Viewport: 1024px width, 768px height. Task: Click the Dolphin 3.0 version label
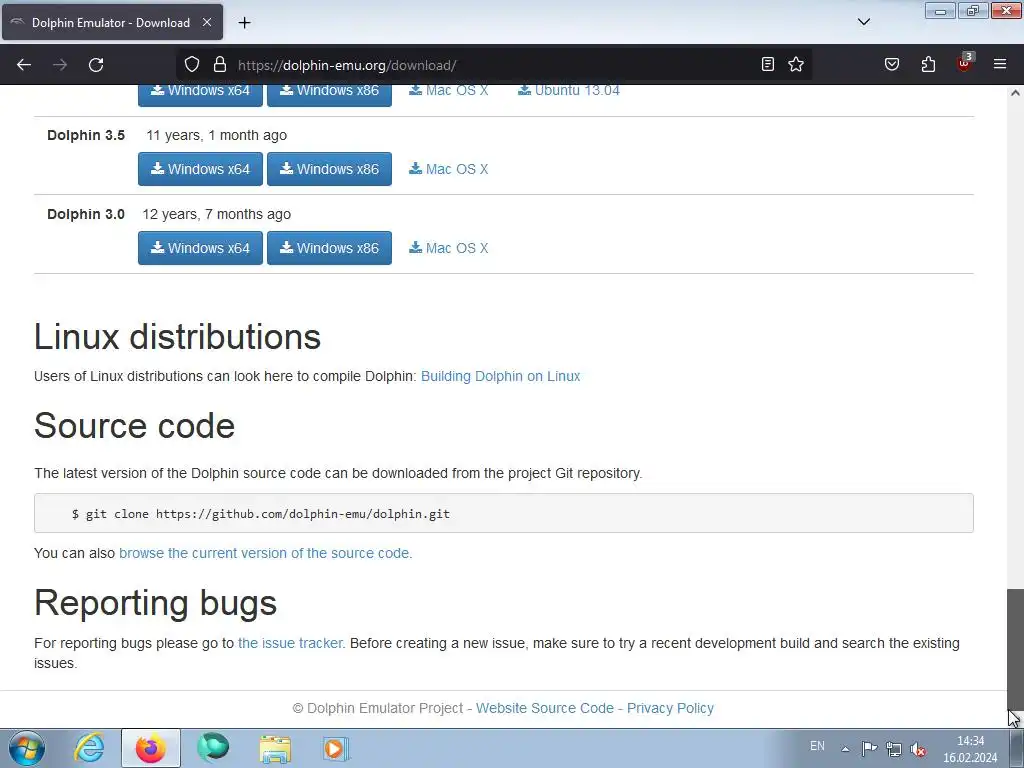pos(86,214)
